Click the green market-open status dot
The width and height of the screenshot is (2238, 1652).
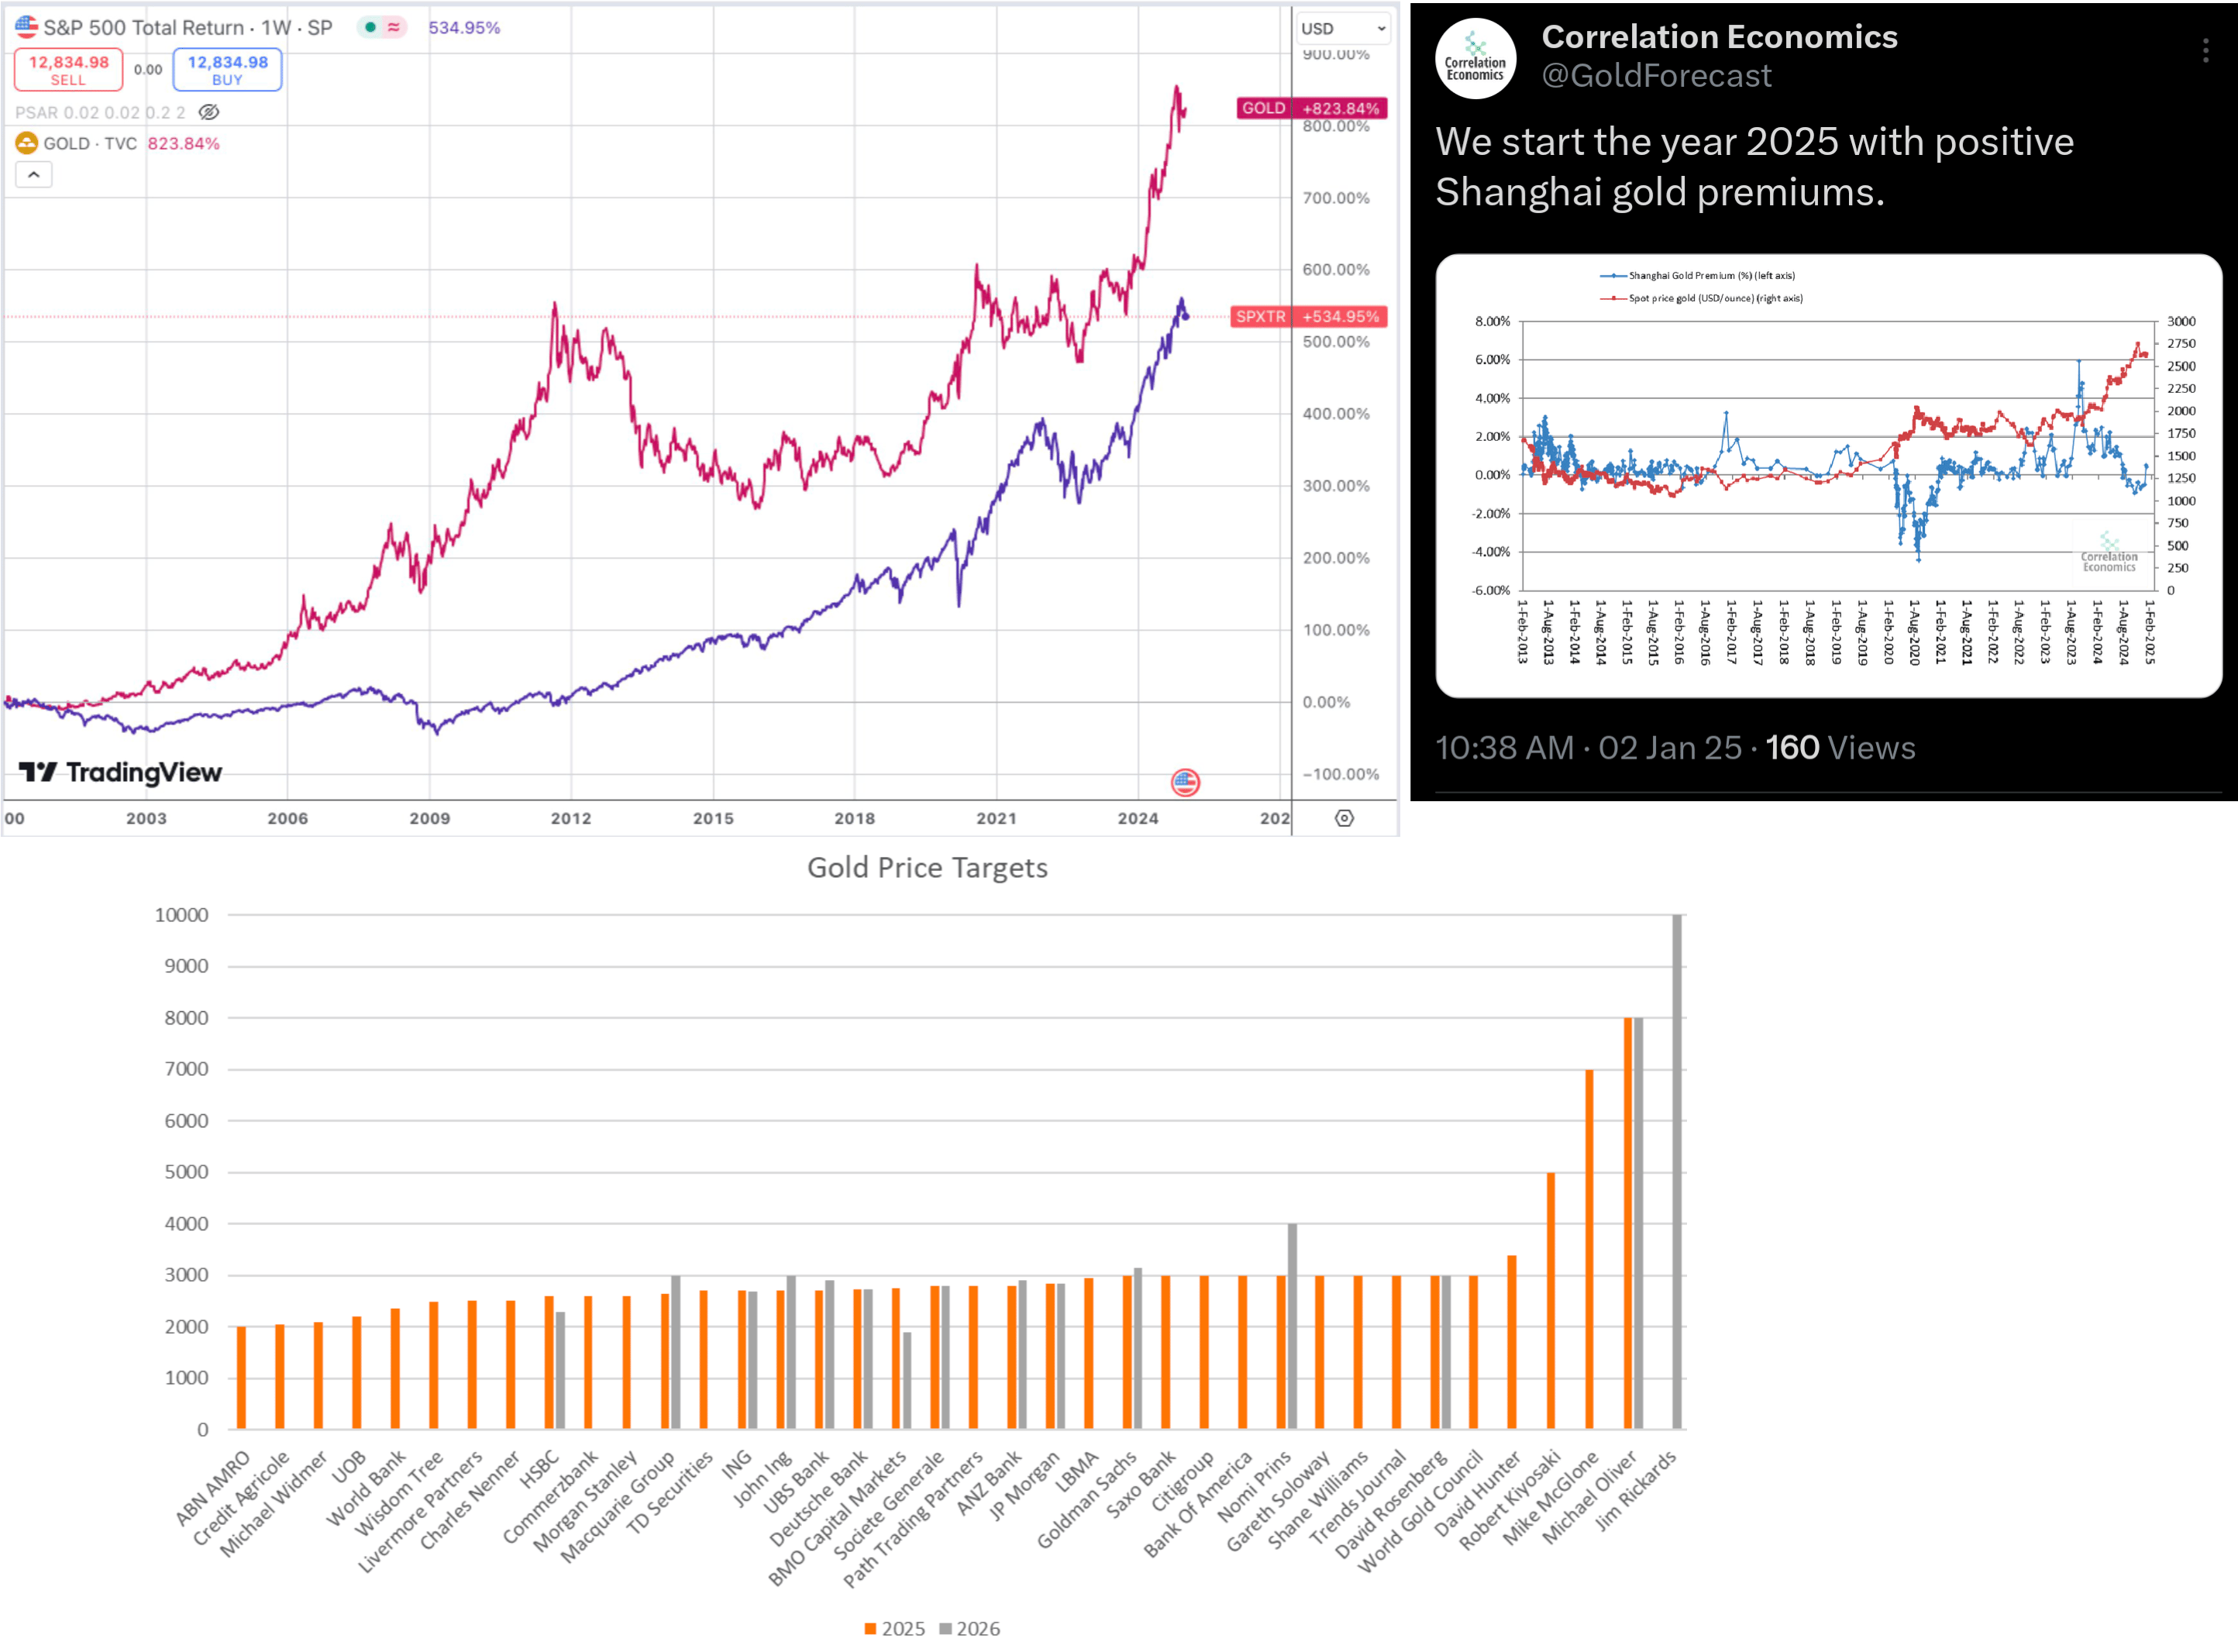[x=371, y=28]
